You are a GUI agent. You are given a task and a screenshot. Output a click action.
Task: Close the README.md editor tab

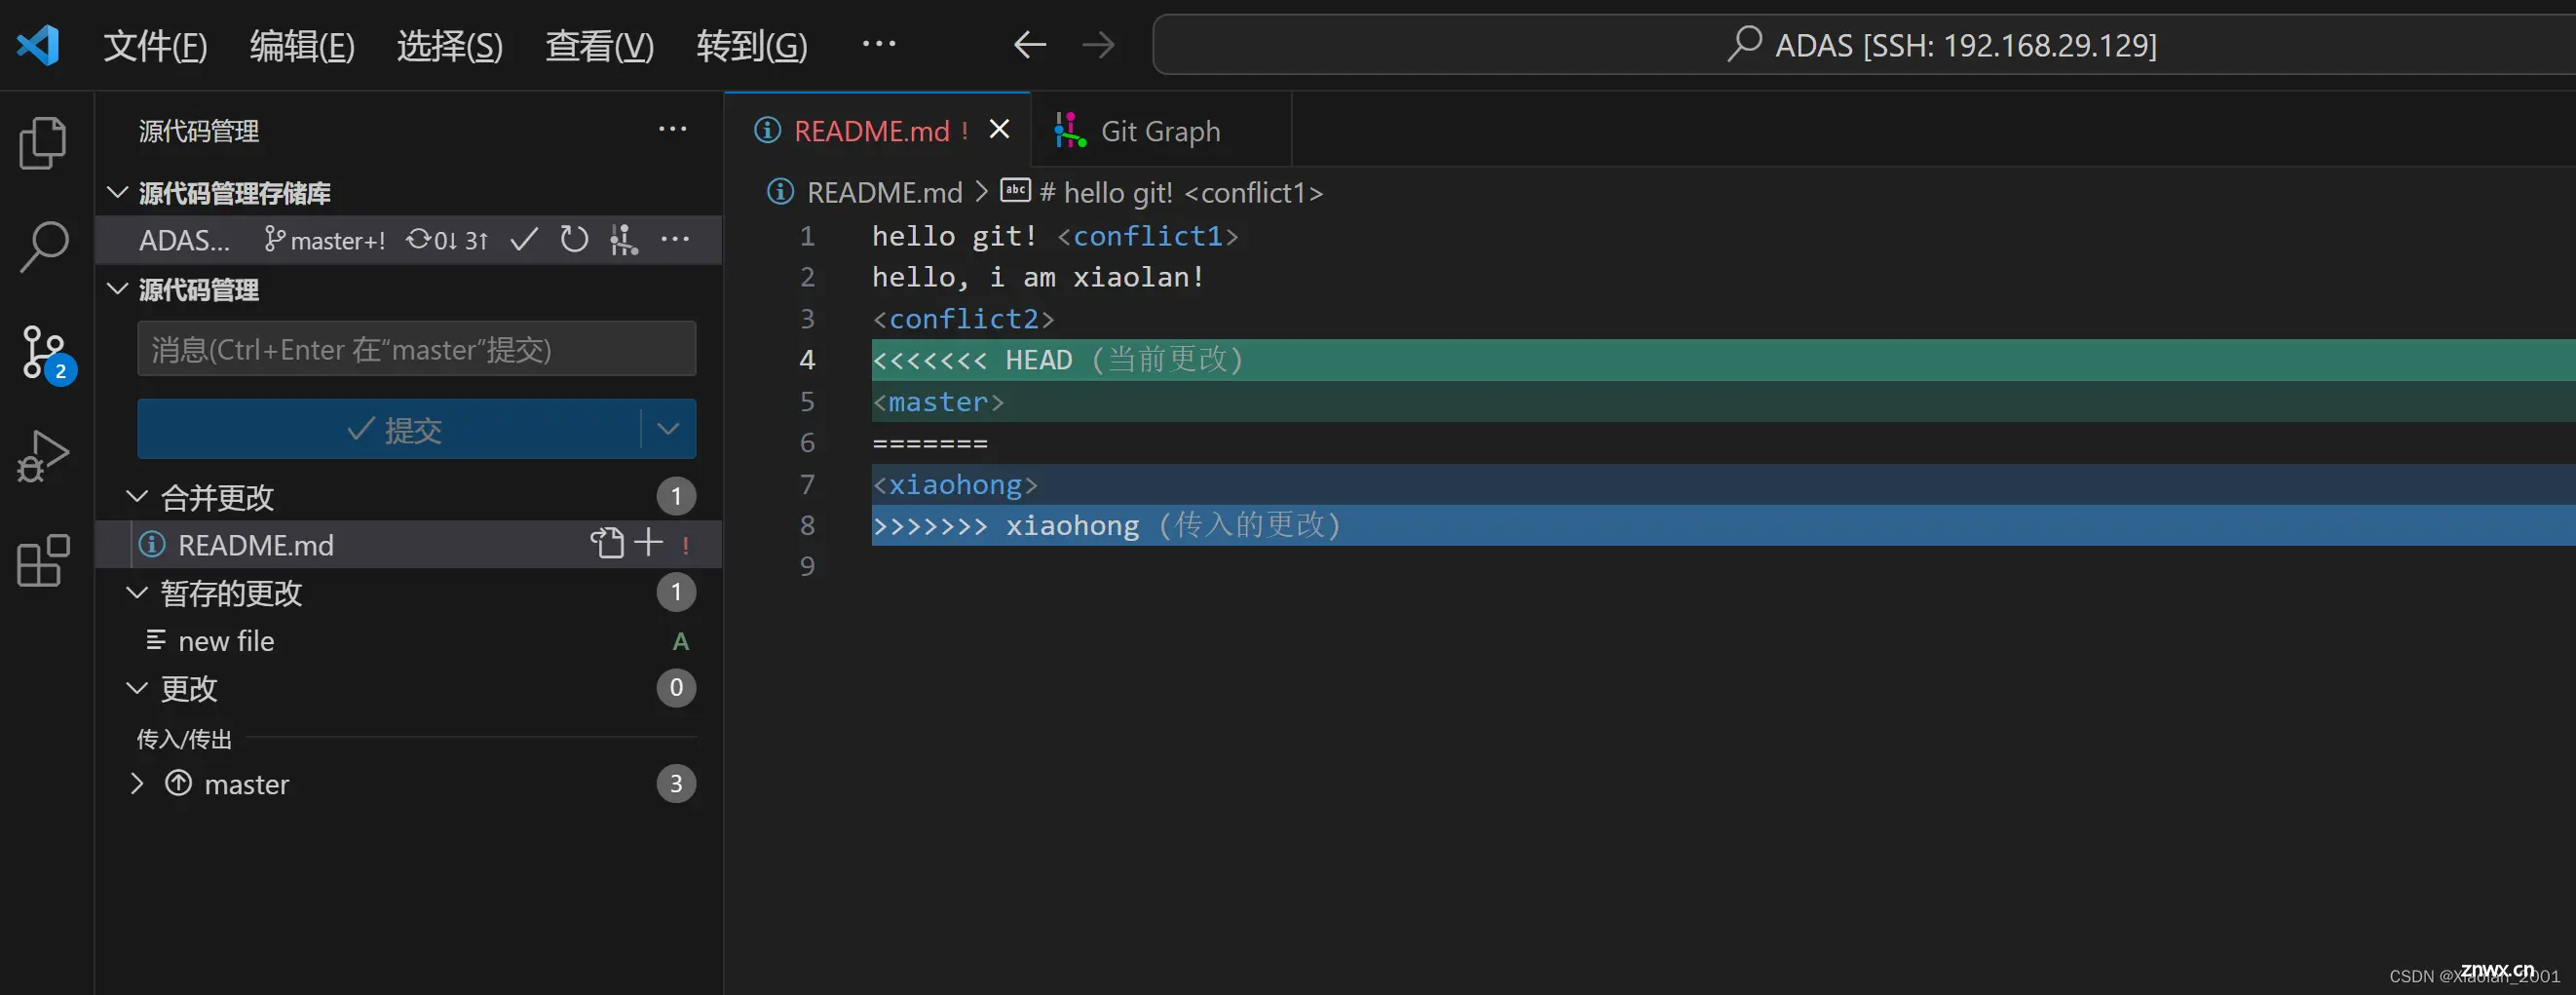(999, 129)
